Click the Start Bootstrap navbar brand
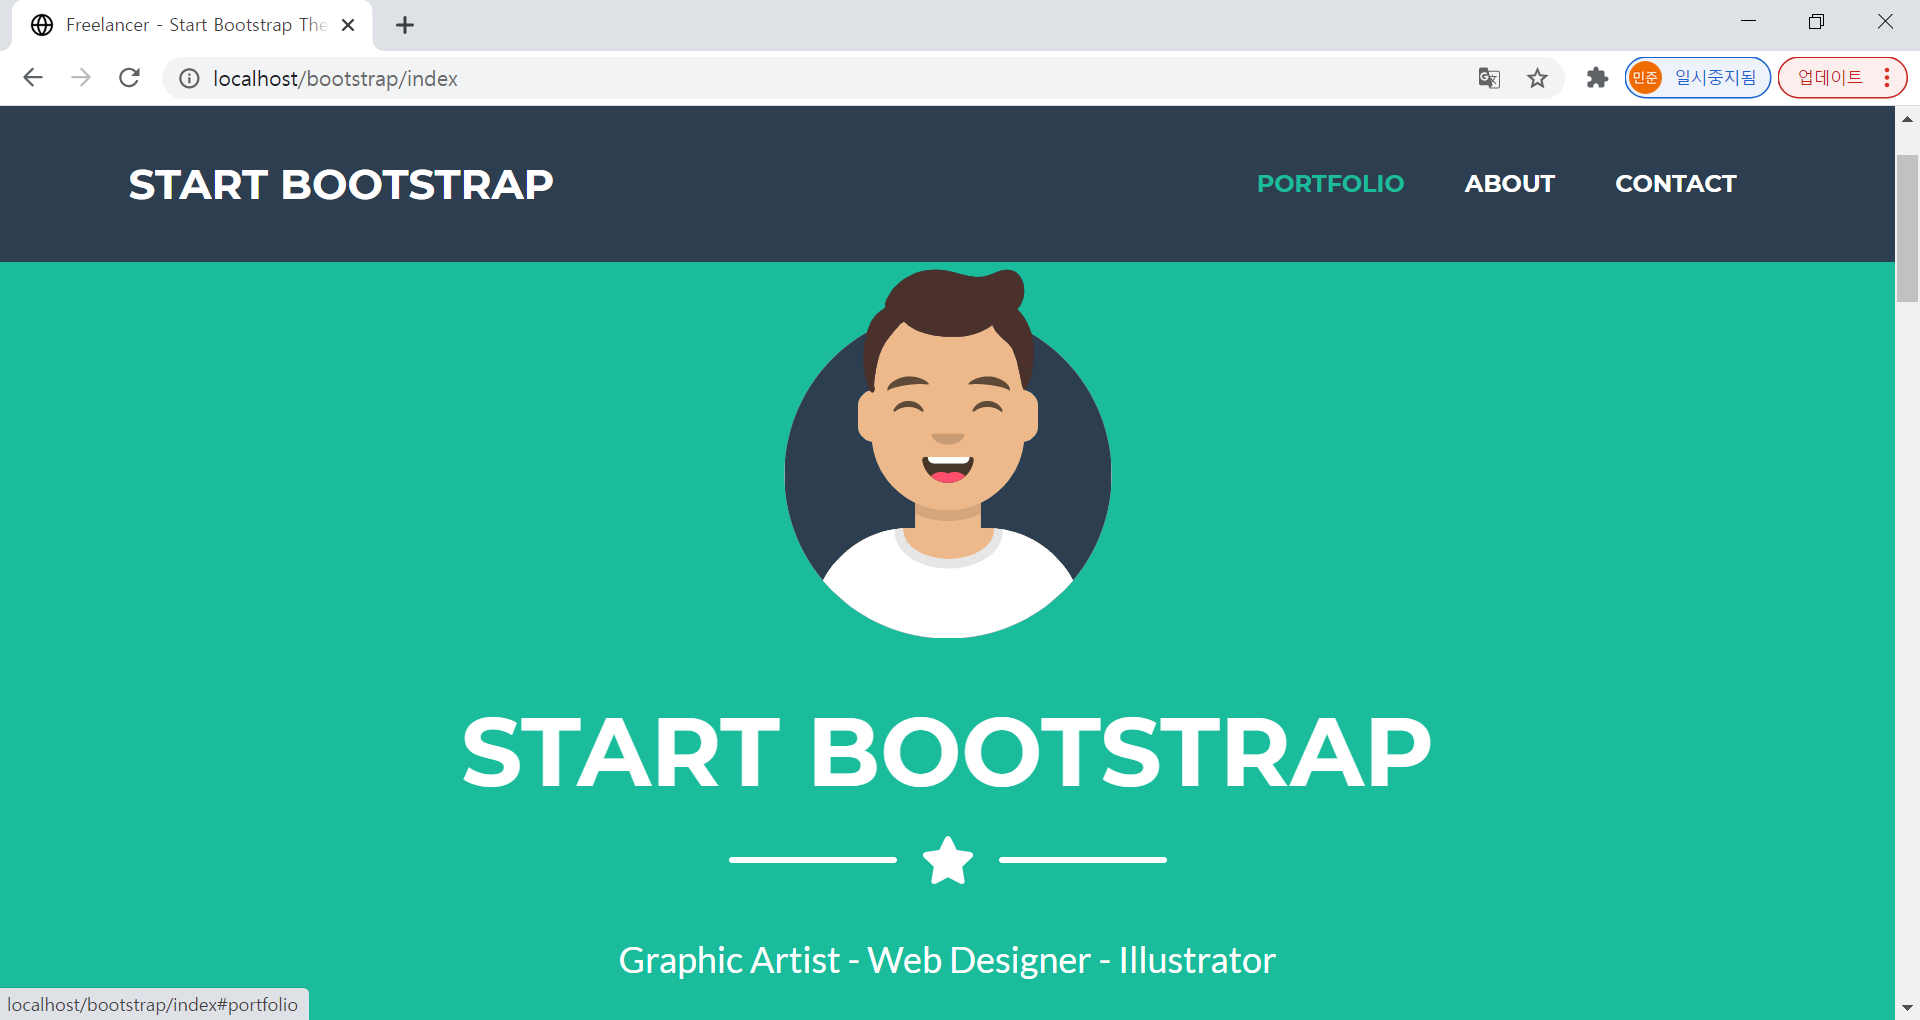This screenshot has height=1020, width=1920. 341,184
